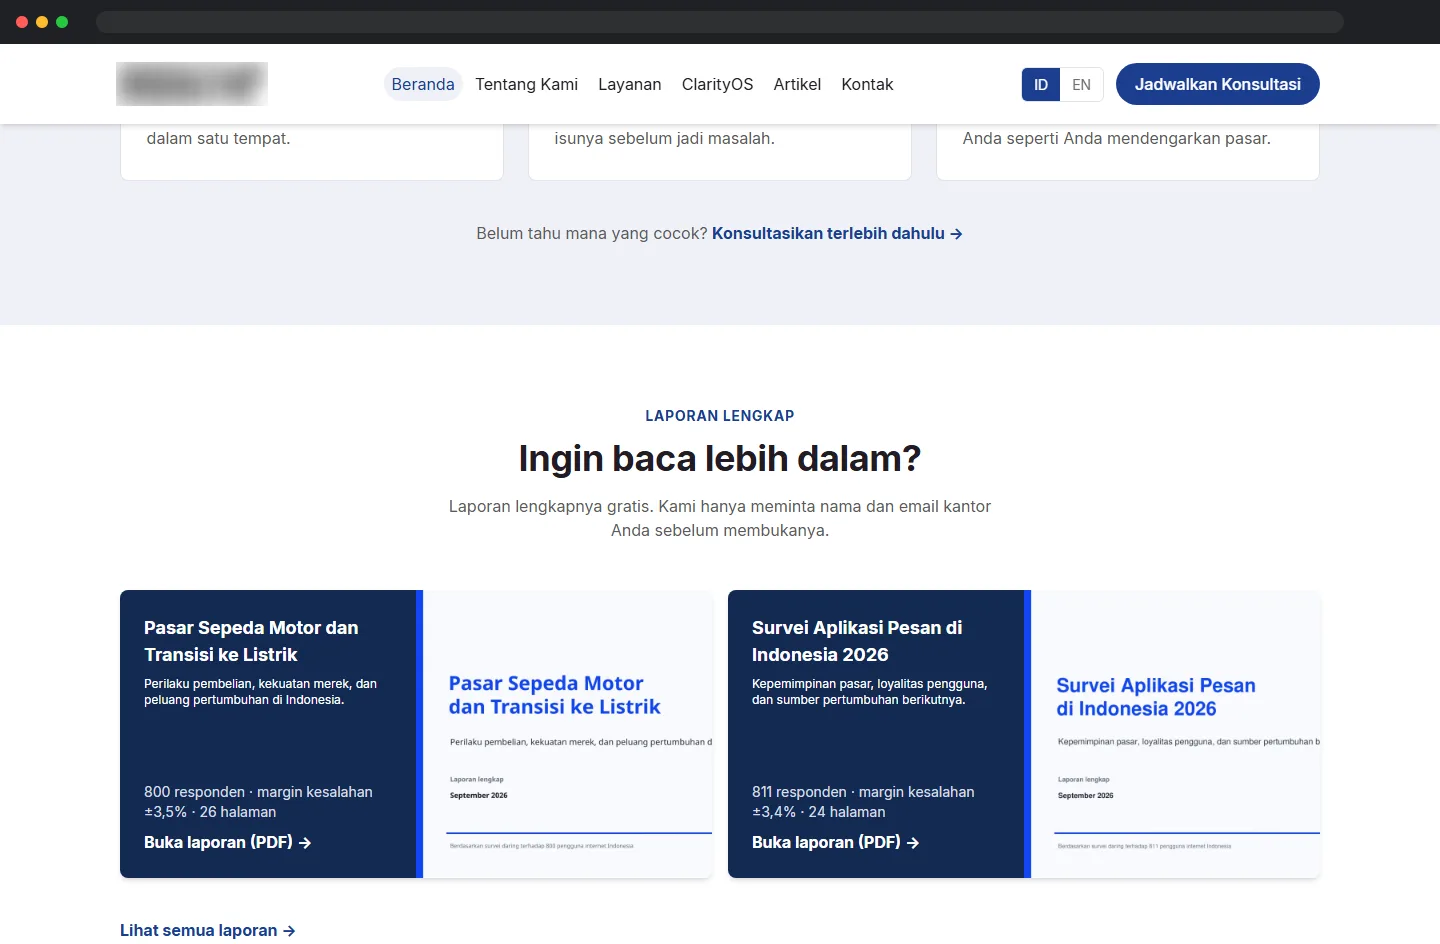Maximize the window with the green button
Image resolution: width=1440 pixels, height=944 pixels.
62,22
